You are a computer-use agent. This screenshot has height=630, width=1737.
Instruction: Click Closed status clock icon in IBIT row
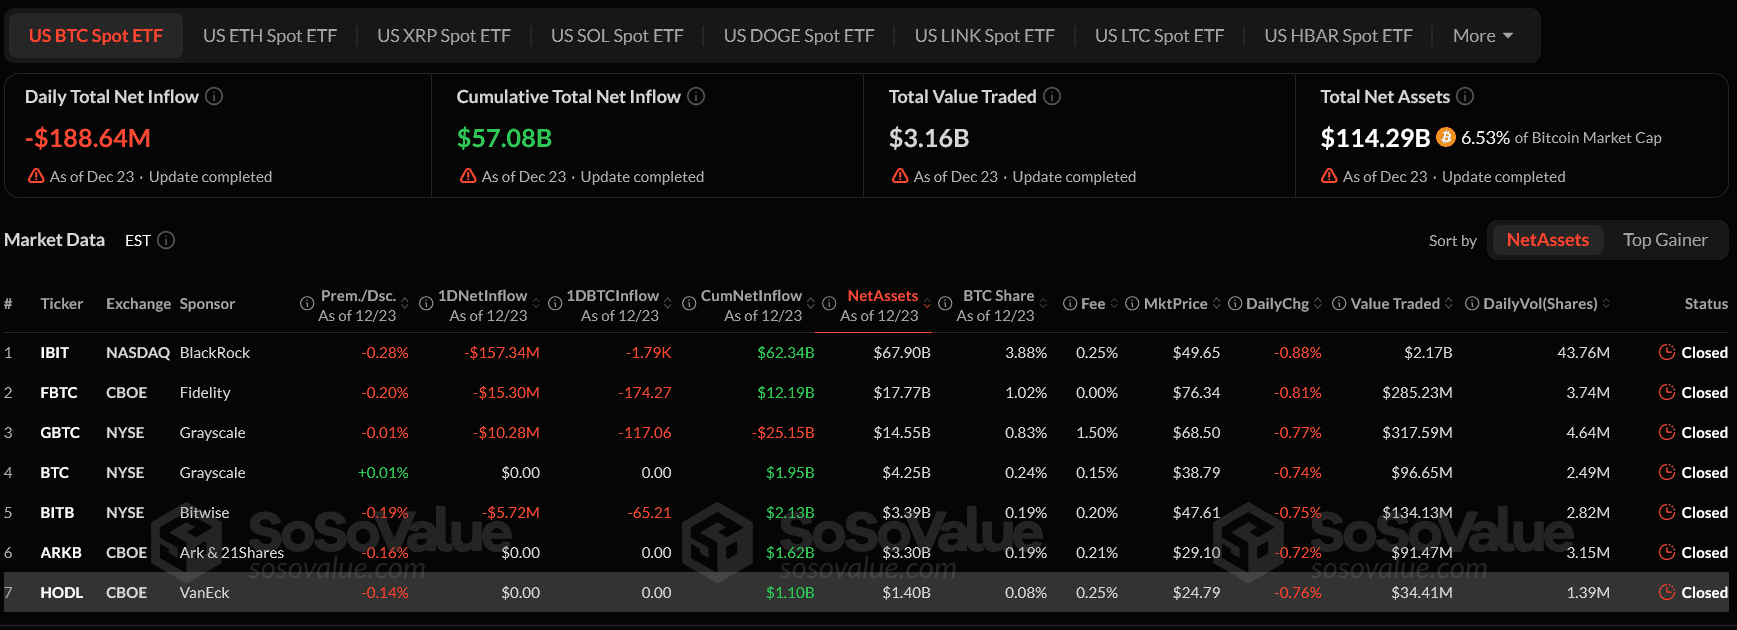(1667, 352)
